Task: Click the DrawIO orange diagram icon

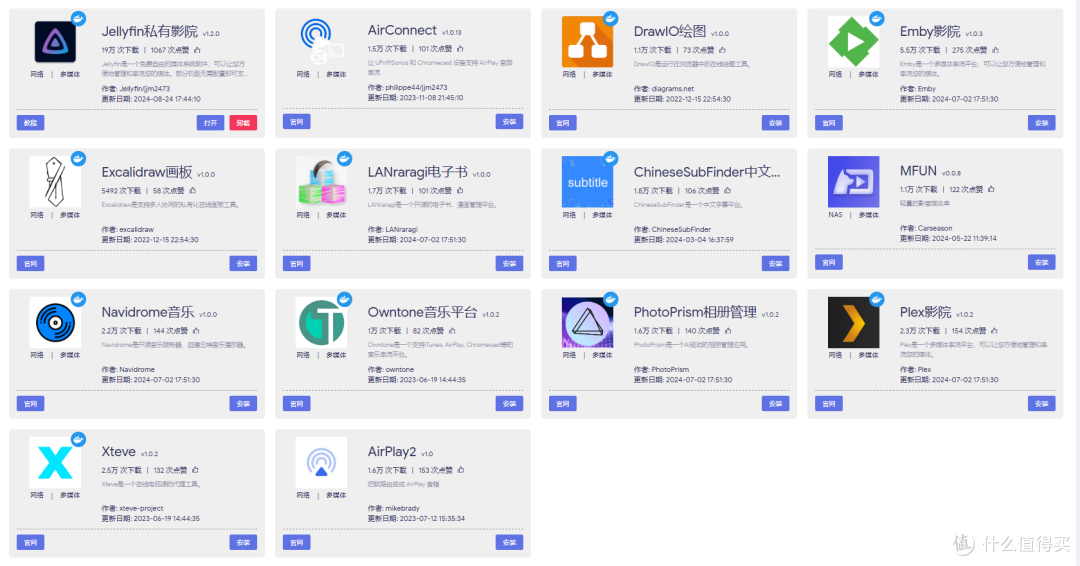Action: pos(587,42)
